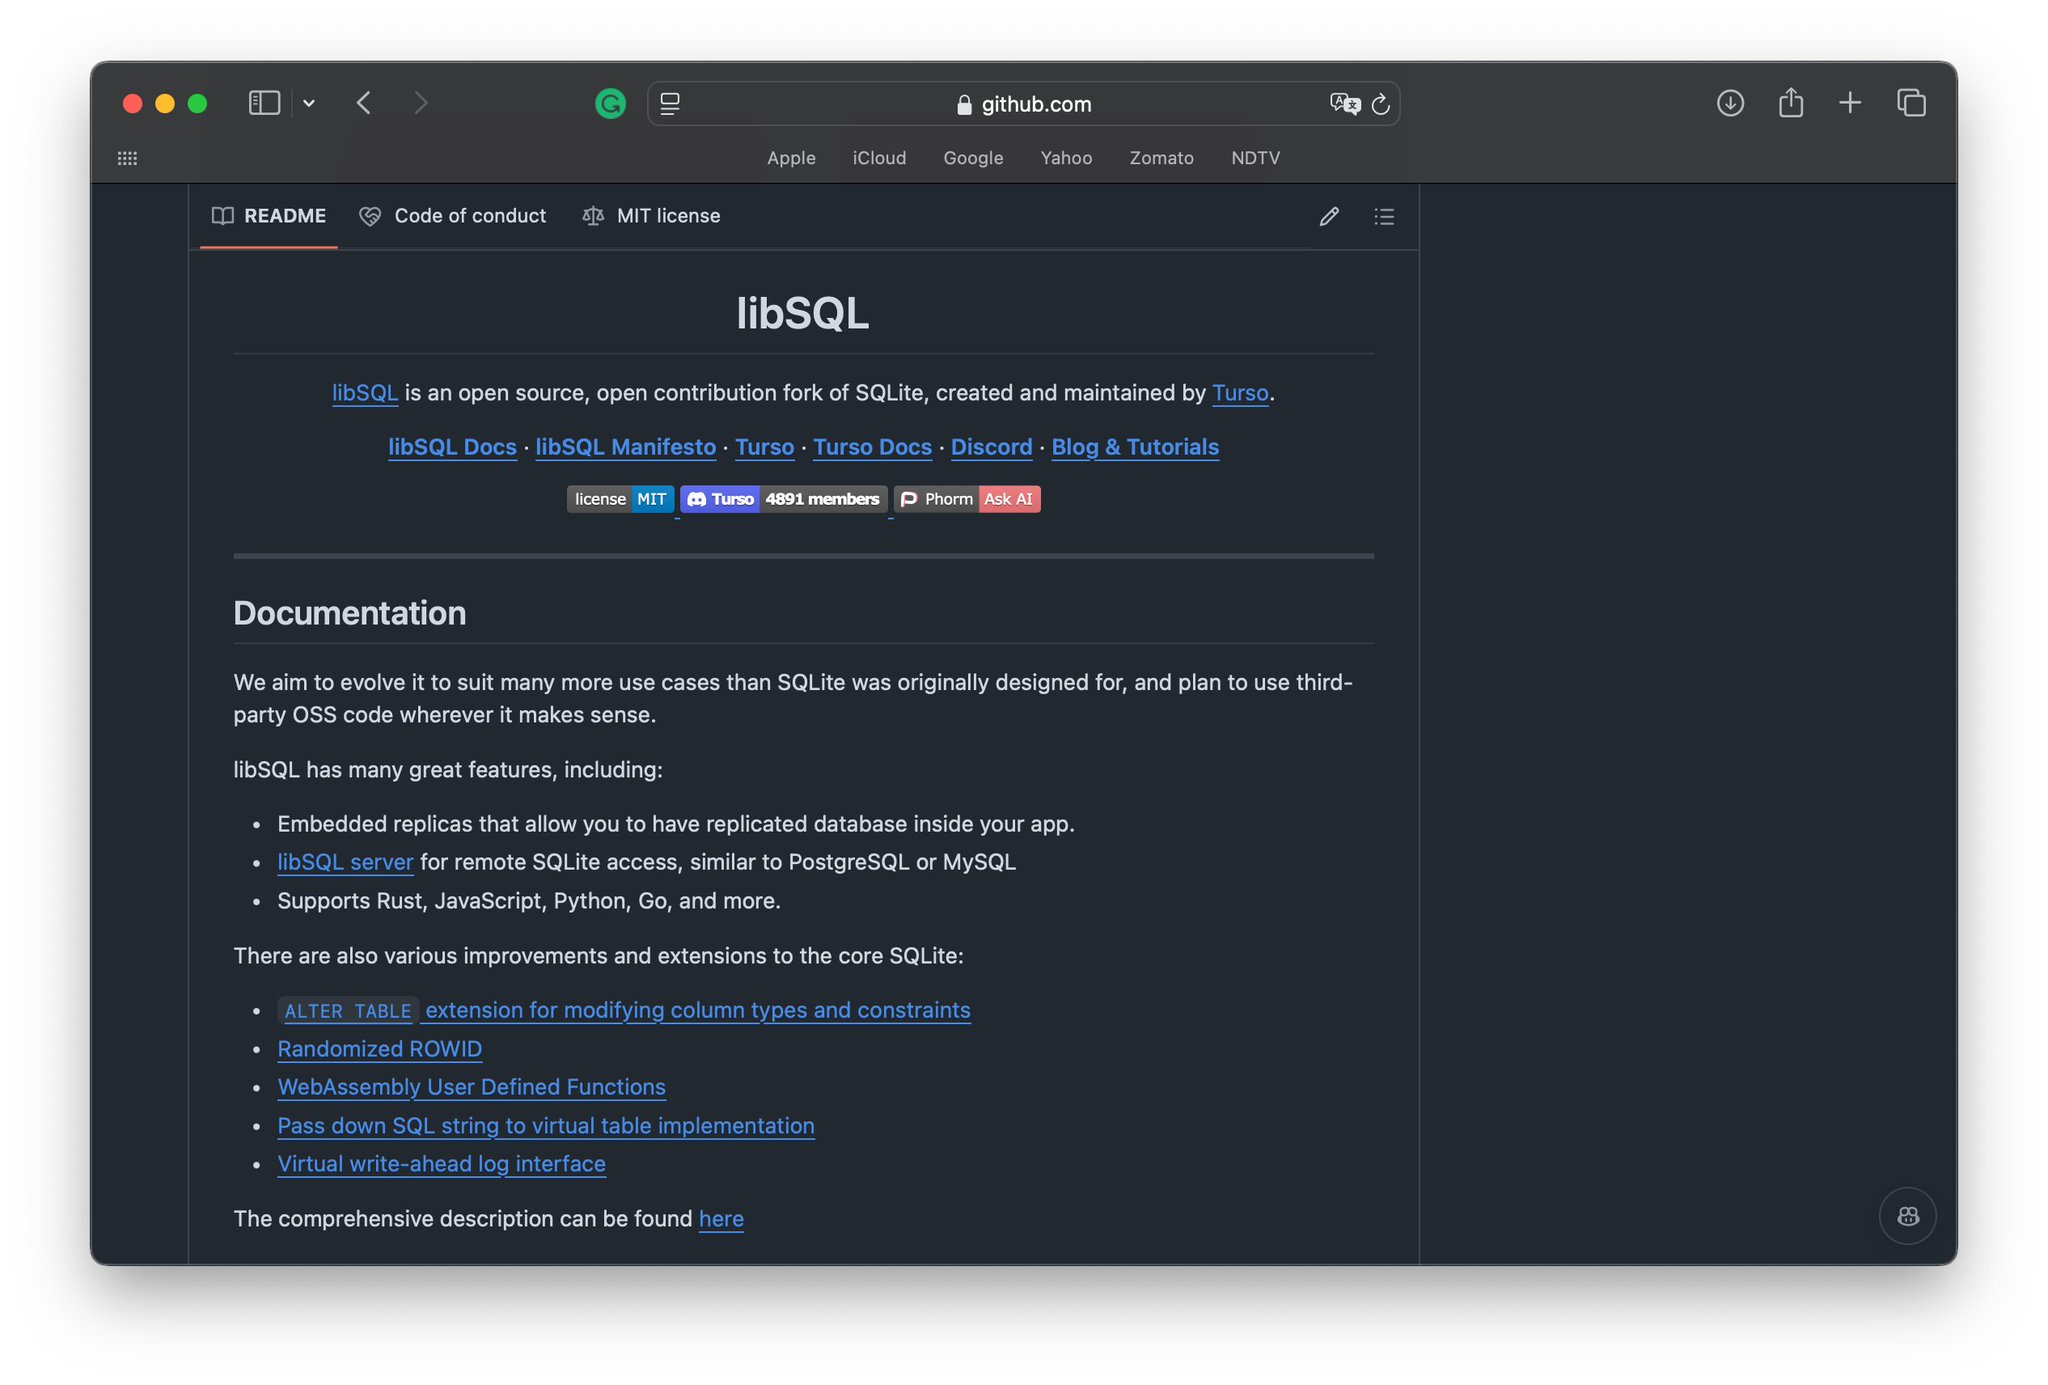Open the Discord link
This screenshot has width=2048, height=1385.
tap(991, 447)
